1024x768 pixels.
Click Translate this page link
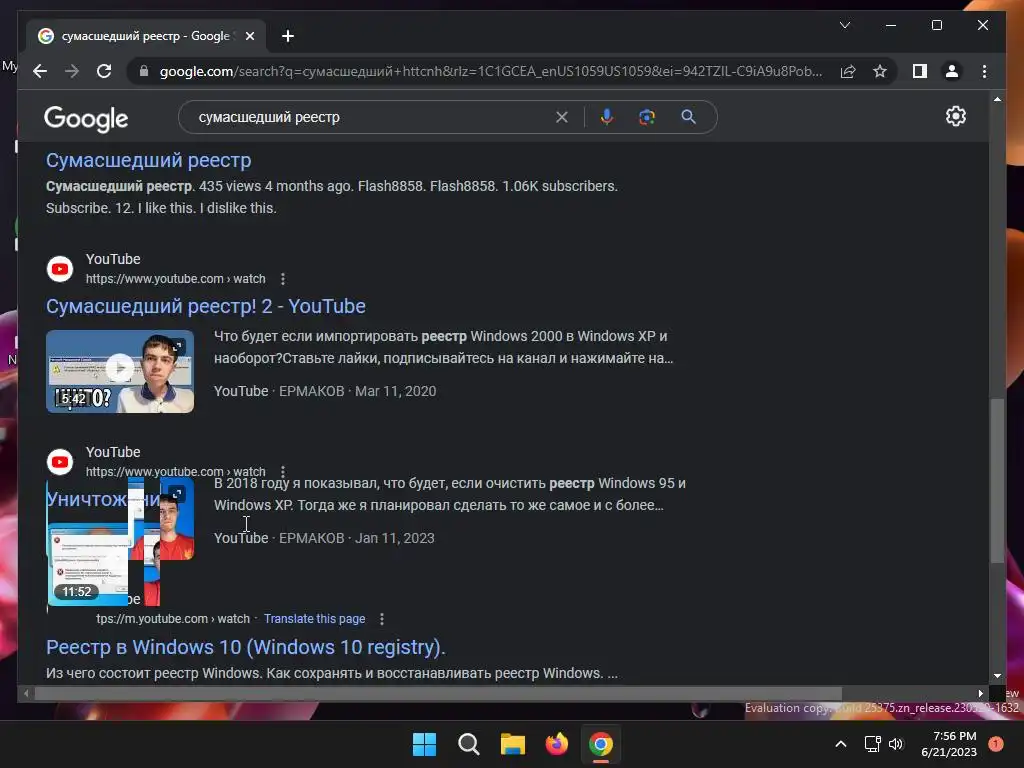tap(314, 618)
